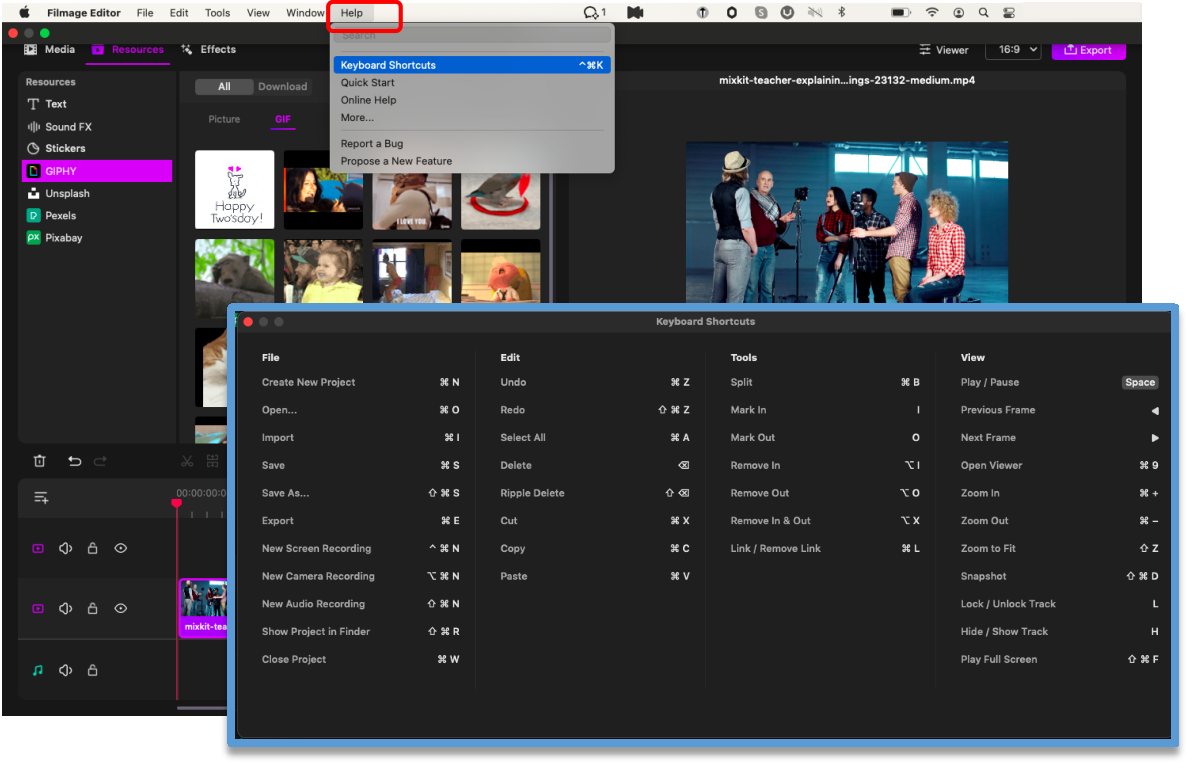Open Pexels resource source
1197x774 pixels.
point(60,216)
